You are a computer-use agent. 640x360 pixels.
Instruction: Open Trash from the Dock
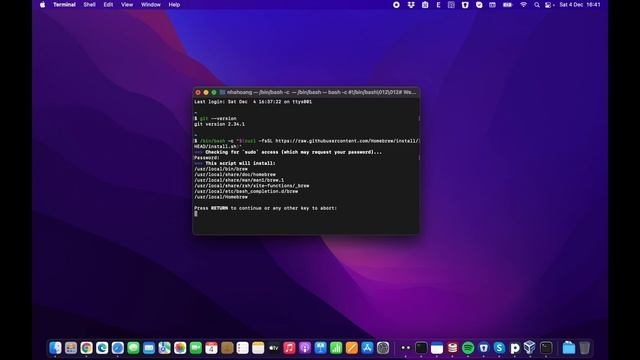[x=584, y=348]
